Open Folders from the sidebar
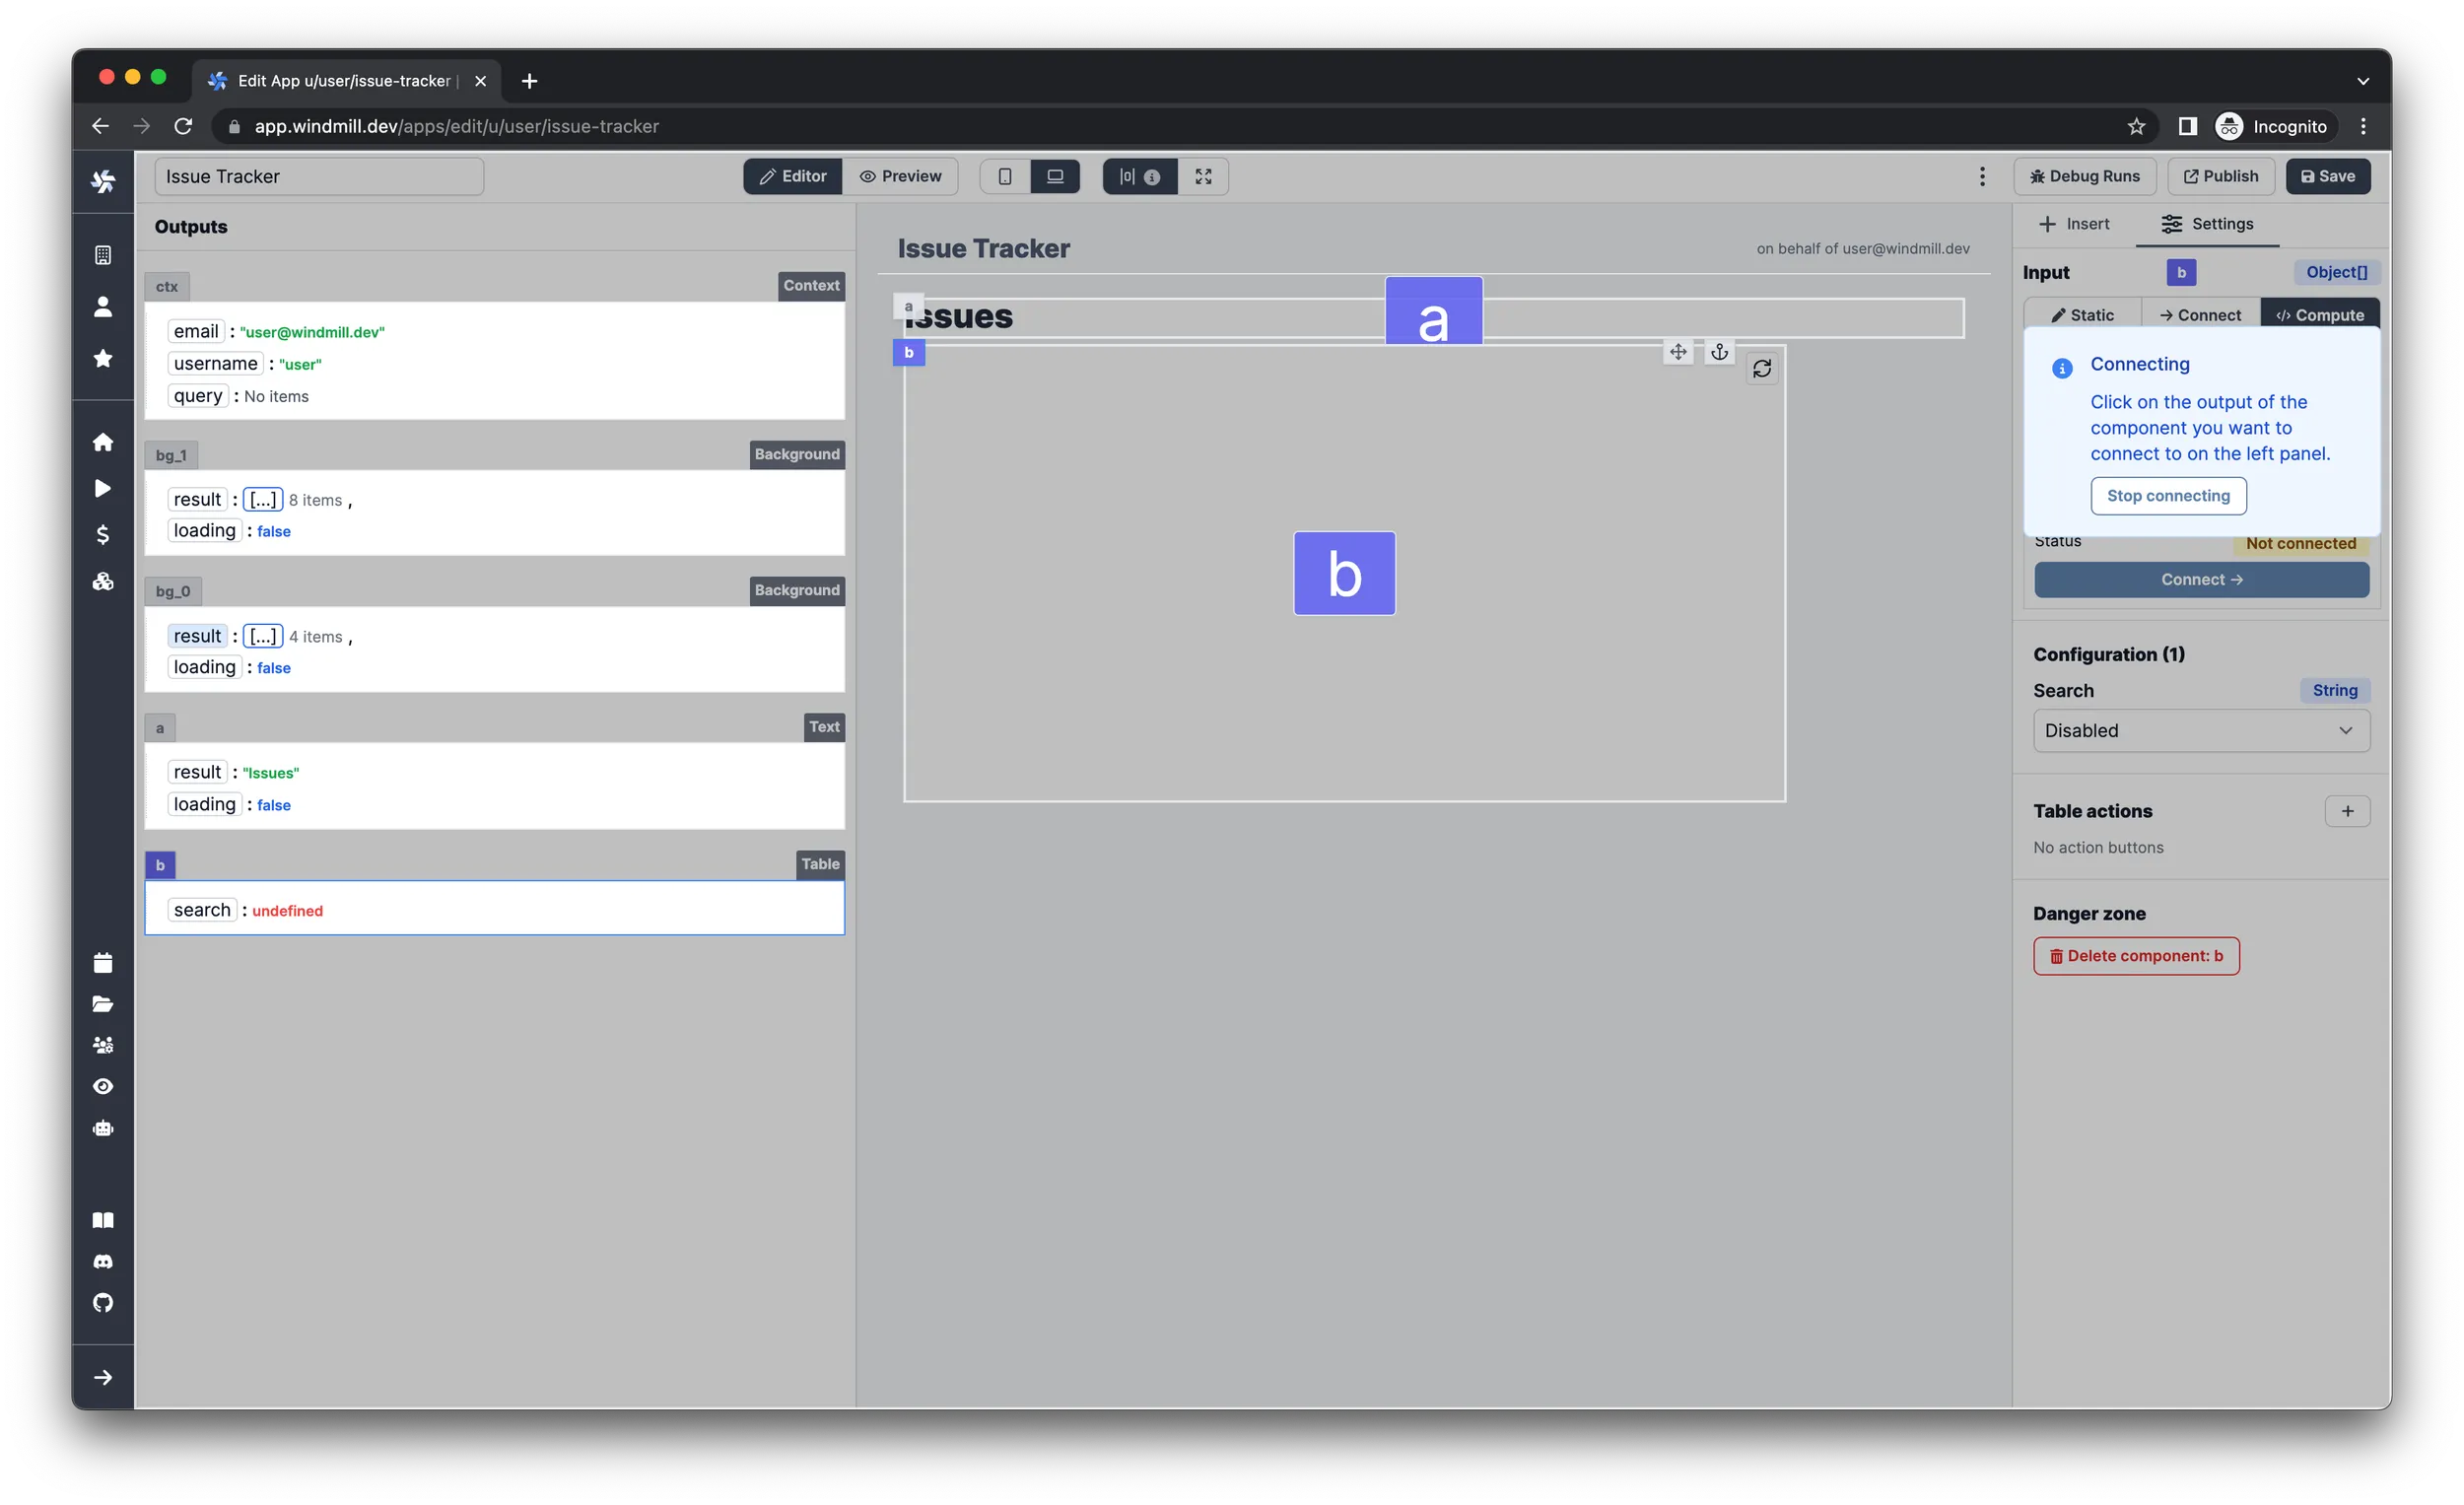 coord(103,1004)
